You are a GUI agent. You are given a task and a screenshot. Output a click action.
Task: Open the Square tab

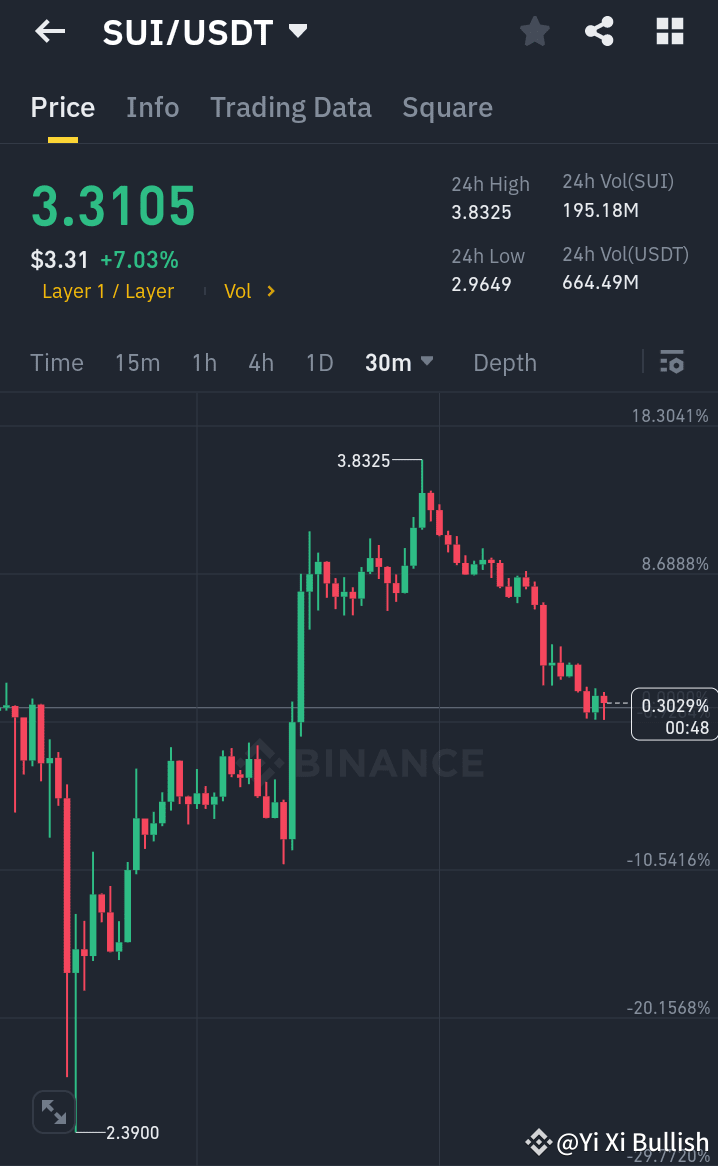(447, 107)
